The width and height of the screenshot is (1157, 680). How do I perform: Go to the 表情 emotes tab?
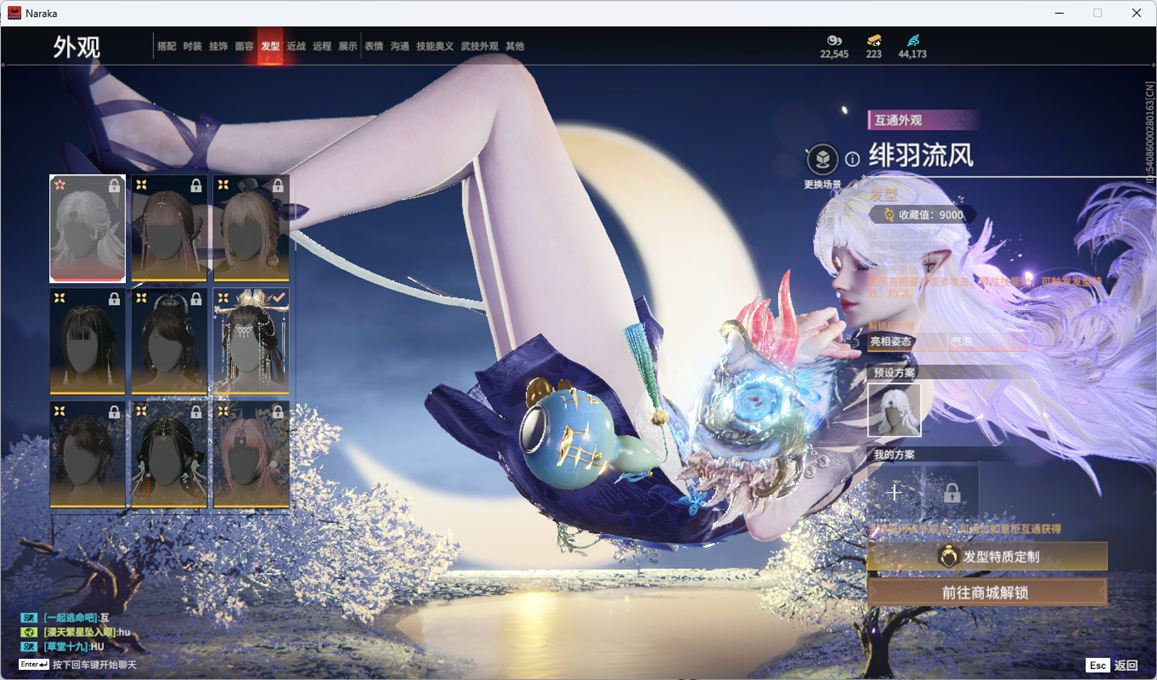(x=373, y=46)
